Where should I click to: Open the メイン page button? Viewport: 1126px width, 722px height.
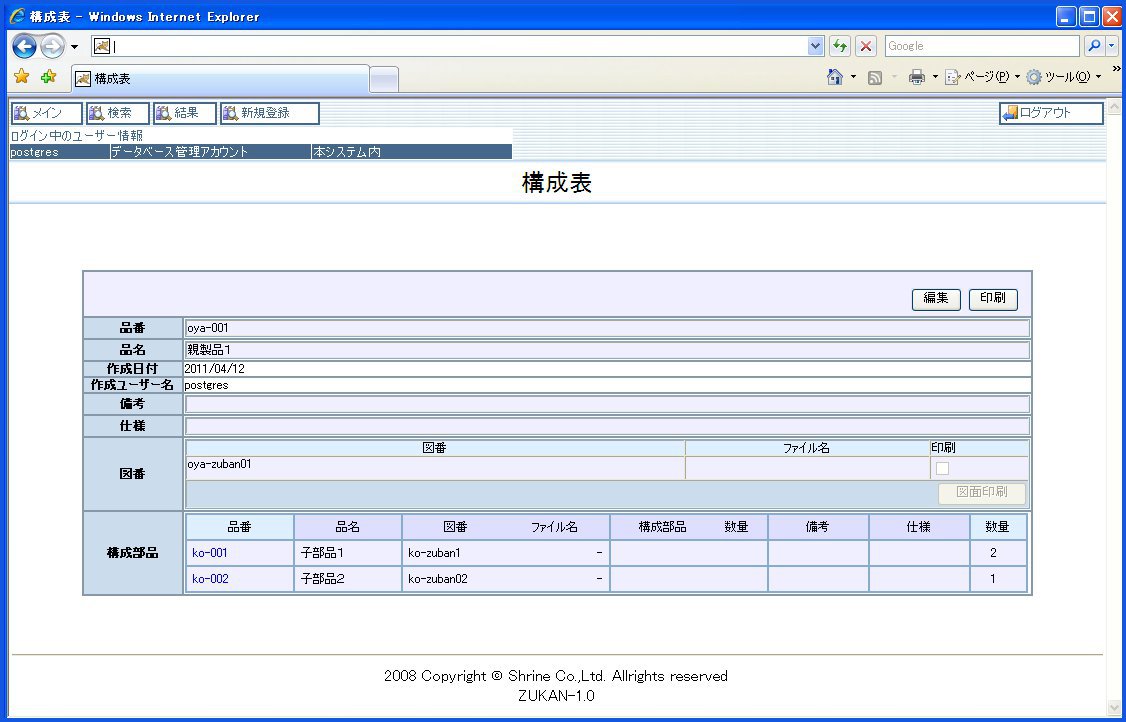(x=47, y=113)
